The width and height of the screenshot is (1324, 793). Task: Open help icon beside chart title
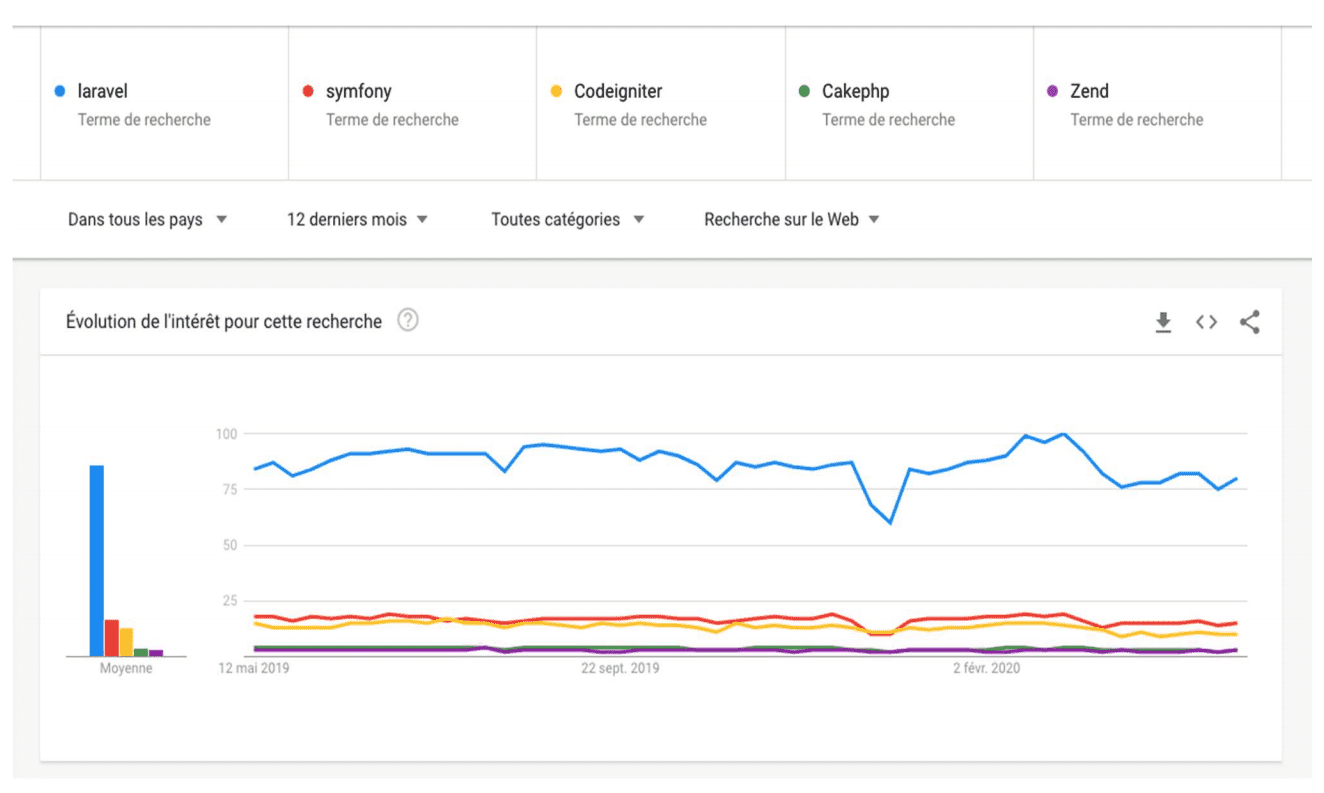pyautogui.click(x=408, y=321)
